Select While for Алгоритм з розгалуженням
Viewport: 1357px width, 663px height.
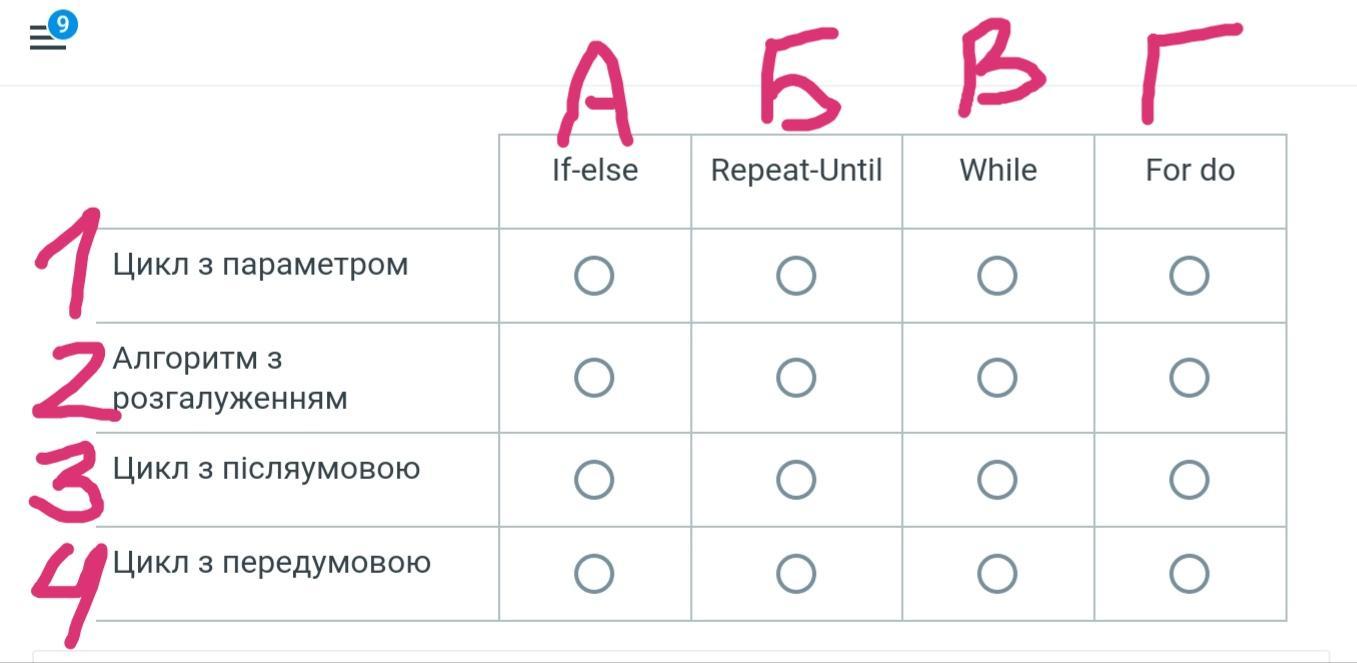(997, 378)
